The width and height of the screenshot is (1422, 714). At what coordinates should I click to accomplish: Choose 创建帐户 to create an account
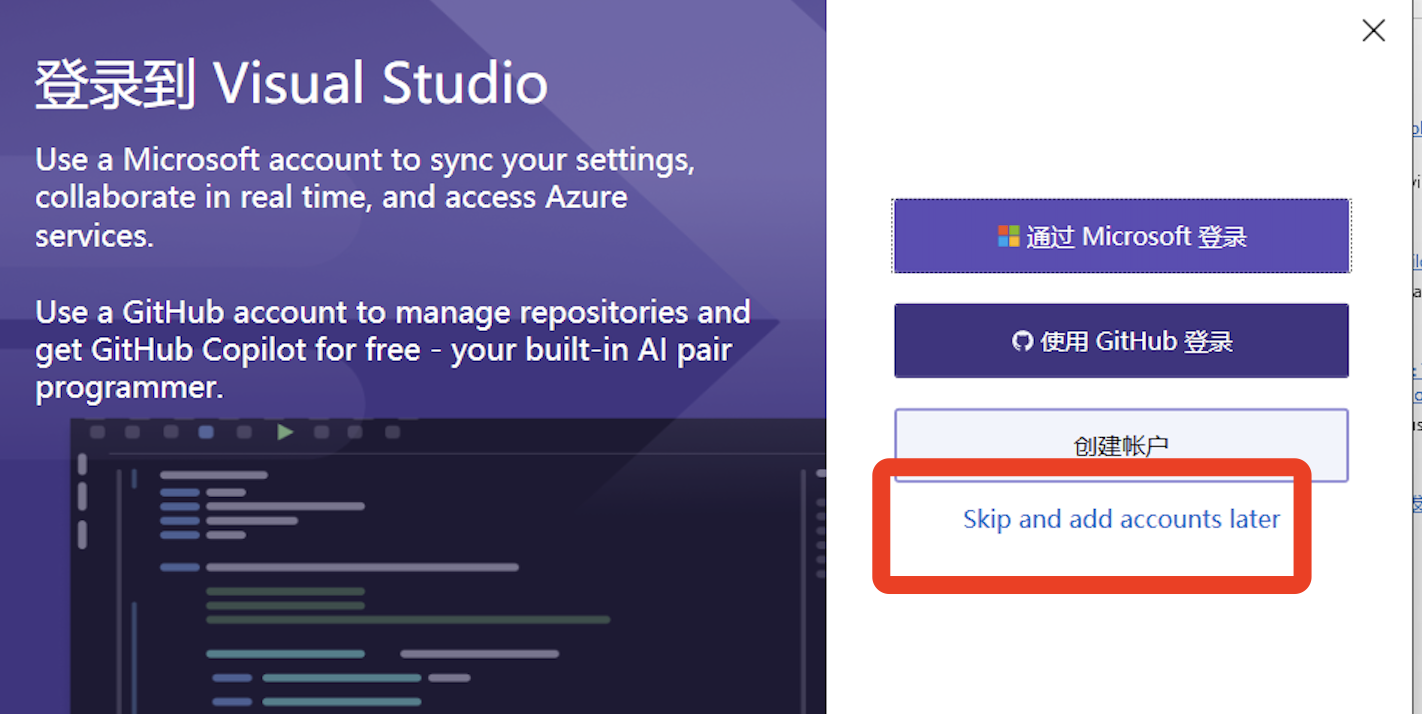[x=1121, y=445]
